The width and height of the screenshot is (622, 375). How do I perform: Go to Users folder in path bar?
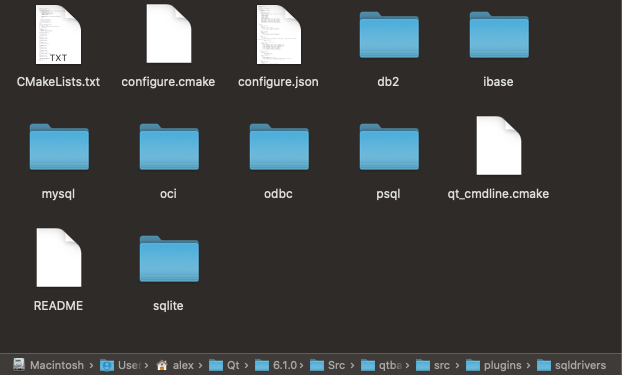point(120,365)
